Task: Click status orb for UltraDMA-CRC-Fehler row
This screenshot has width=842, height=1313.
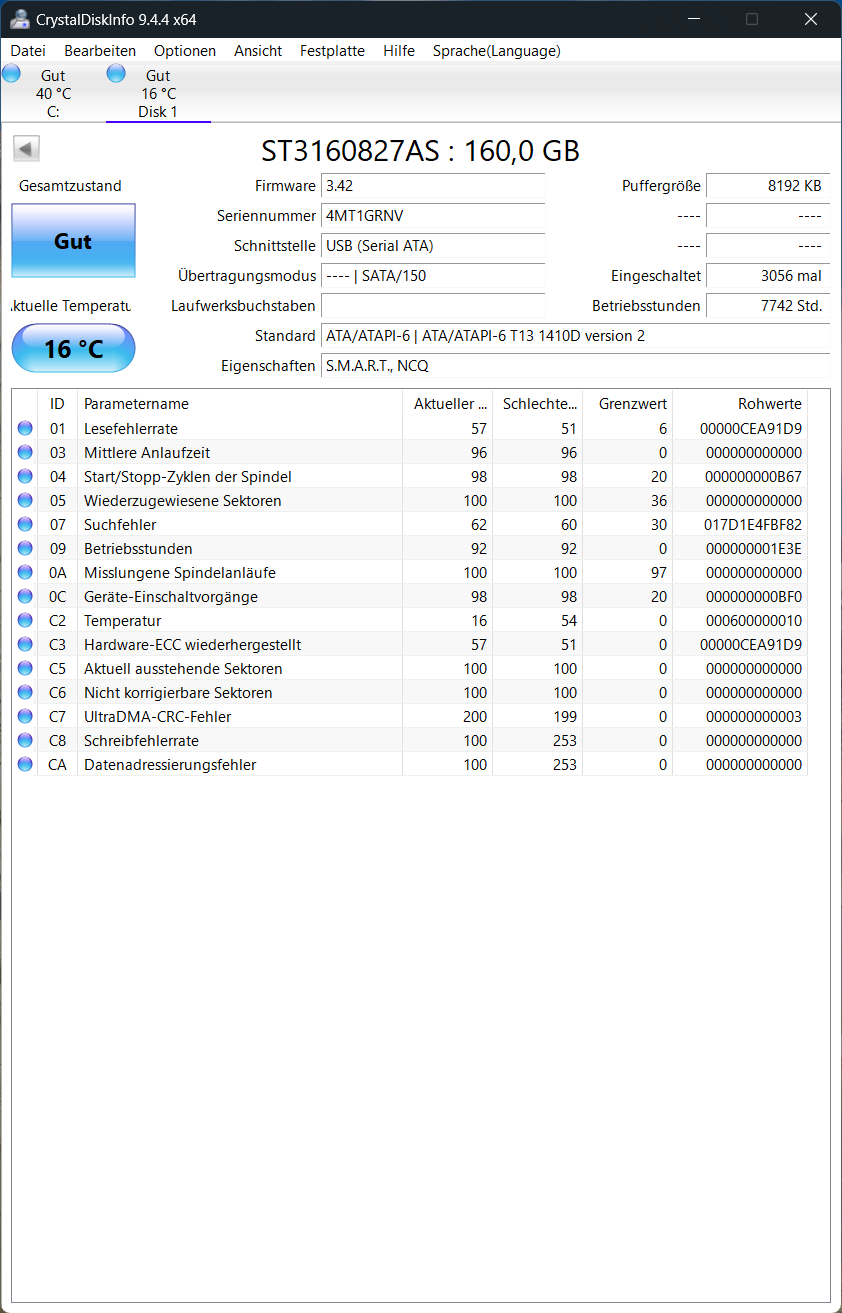Action: tap(25, 717)
